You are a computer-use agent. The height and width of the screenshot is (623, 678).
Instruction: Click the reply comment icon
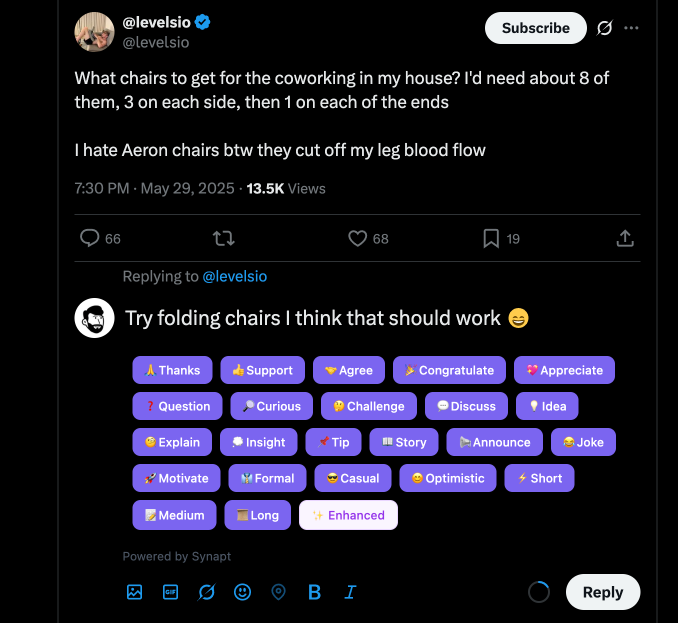point(90,238)
